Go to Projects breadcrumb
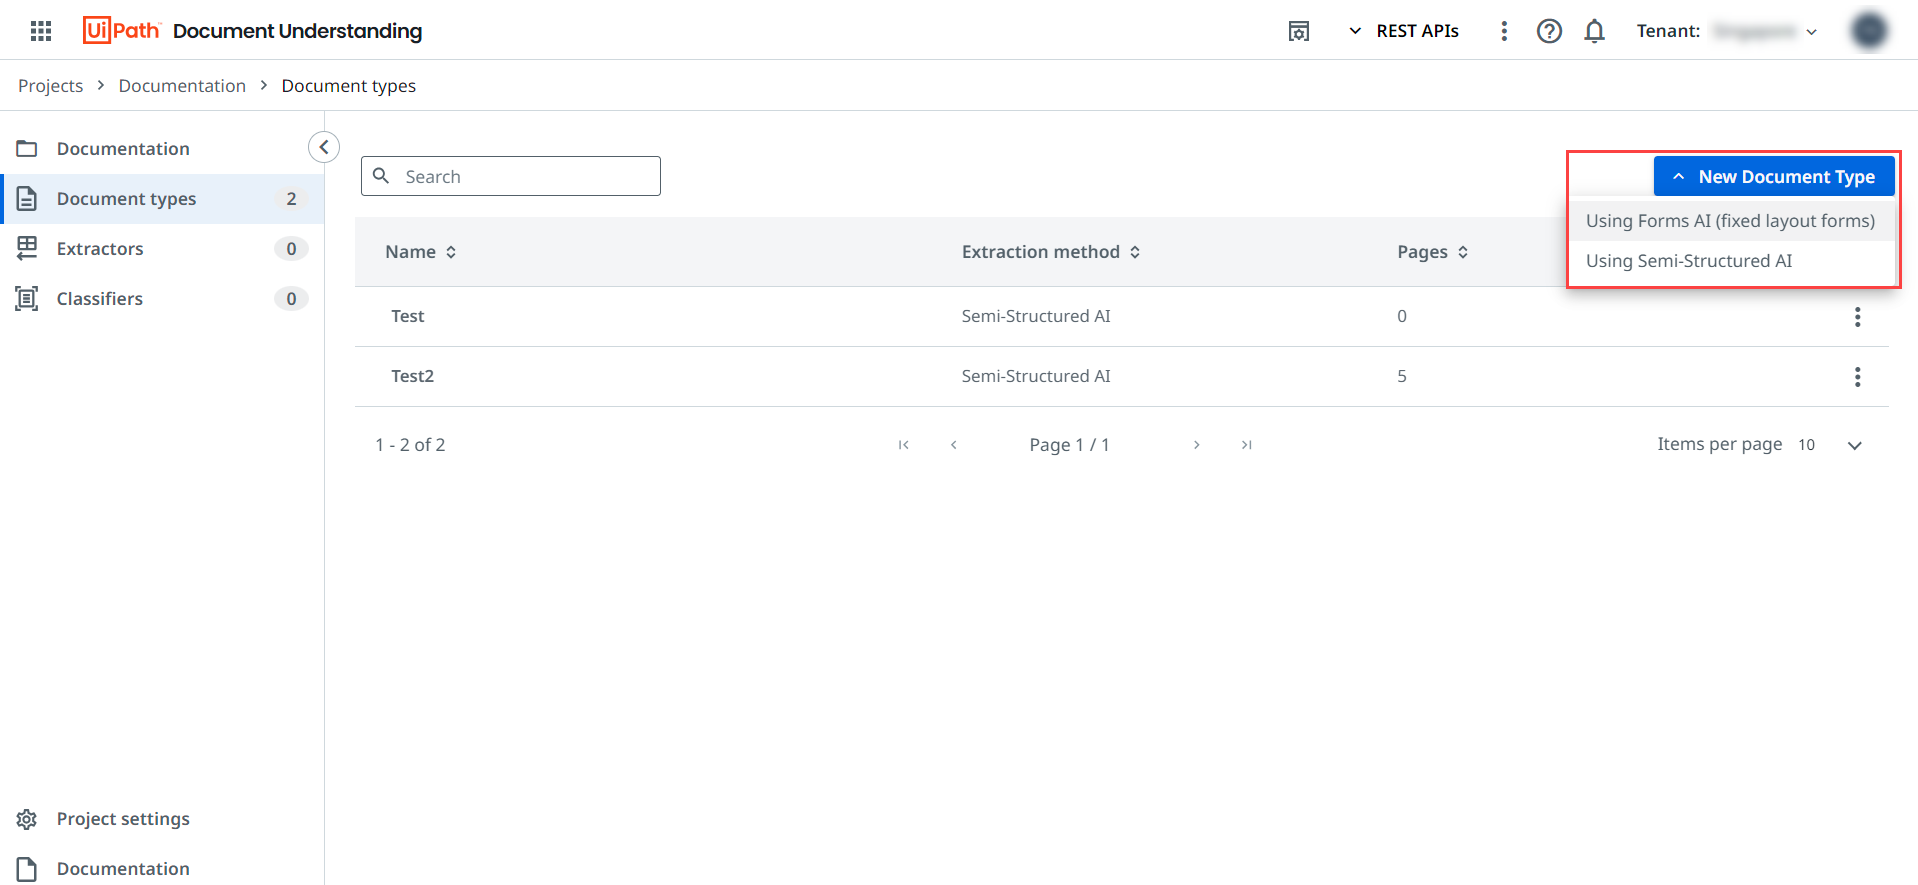The image size is (1918, 885). click(x=50, y=86)
